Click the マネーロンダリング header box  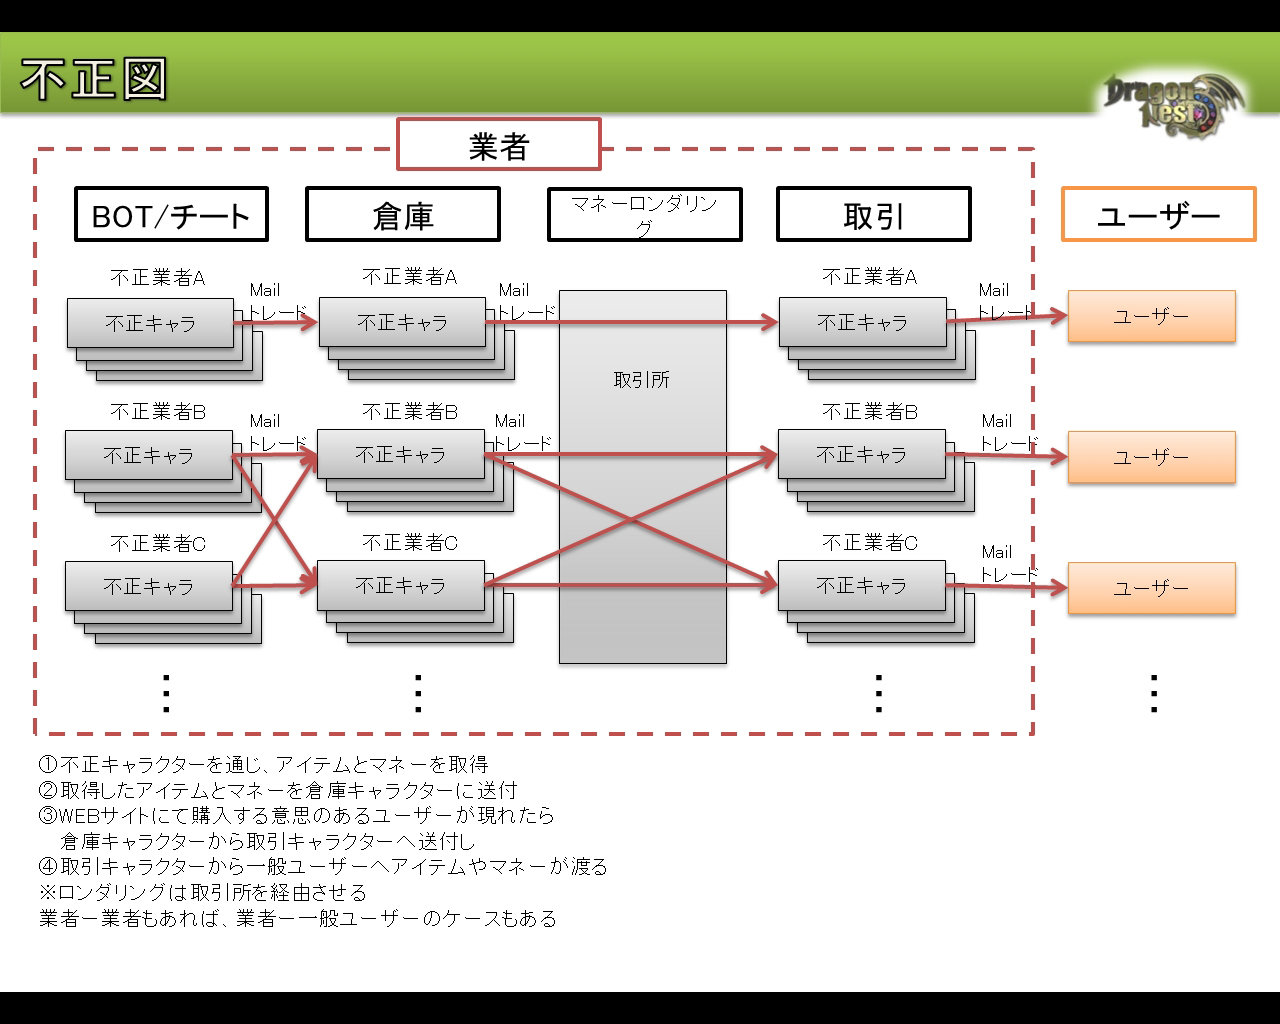(x=644, y=215)
